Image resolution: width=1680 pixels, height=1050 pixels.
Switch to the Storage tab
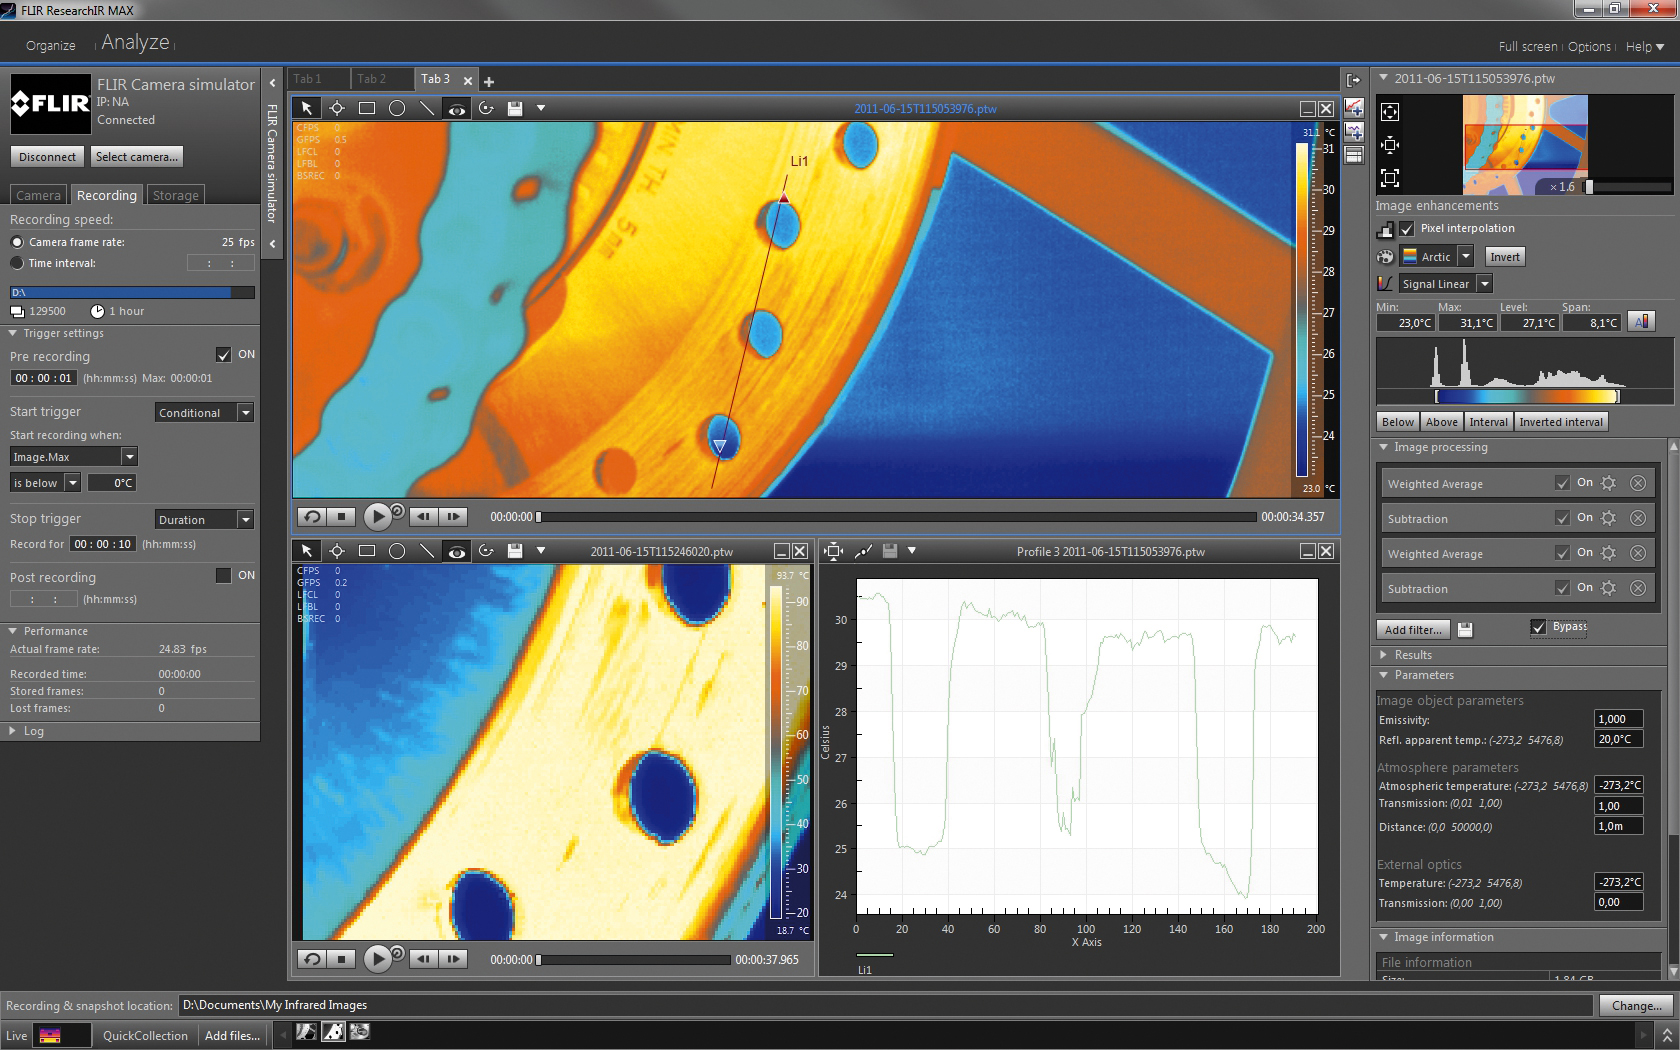pos(175,194)
